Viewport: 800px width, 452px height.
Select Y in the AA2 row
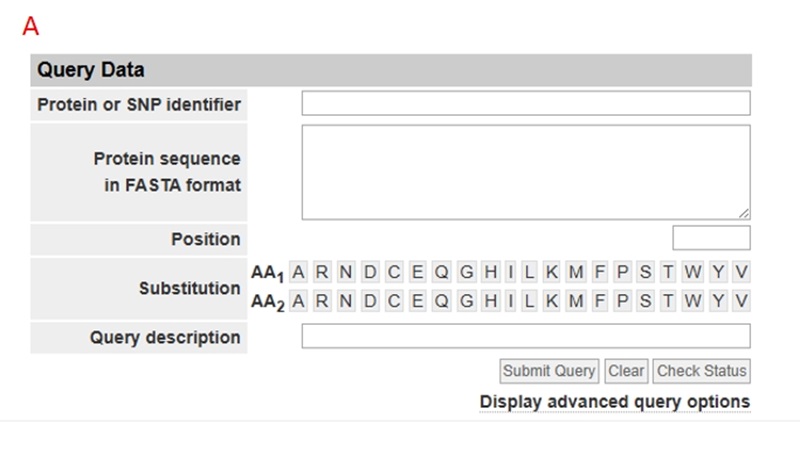click(x=718, y=301)
